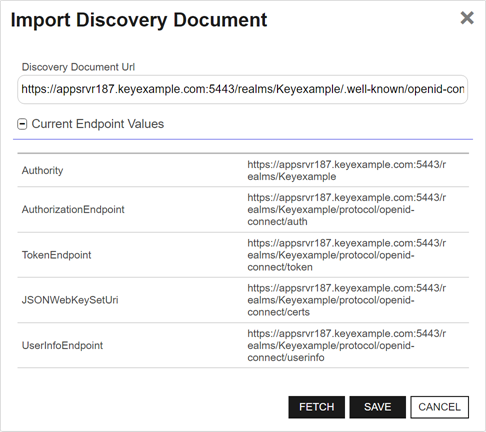Click the Discovery Document Url input field
Image resolution: width=486 pixels, height=432 pixels.
pyautogui.click(x=243, y=89)
